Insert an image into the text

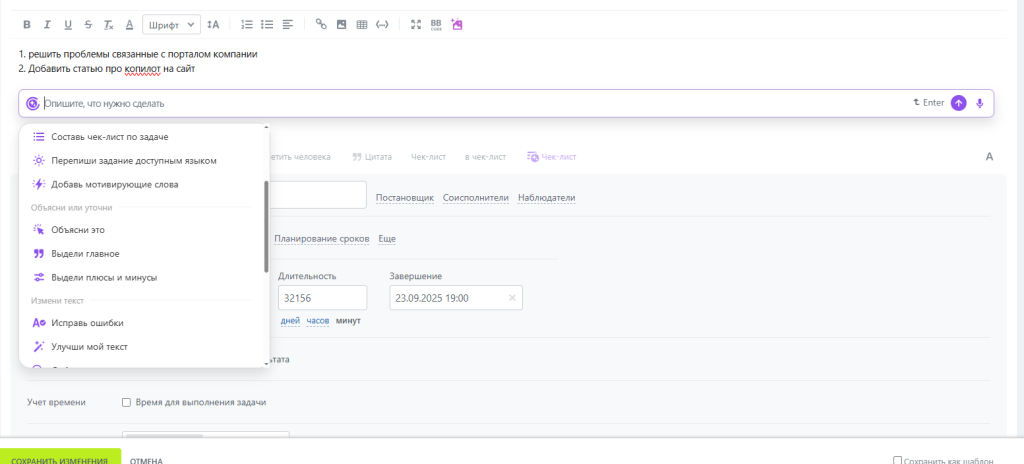tap(341, 24)
